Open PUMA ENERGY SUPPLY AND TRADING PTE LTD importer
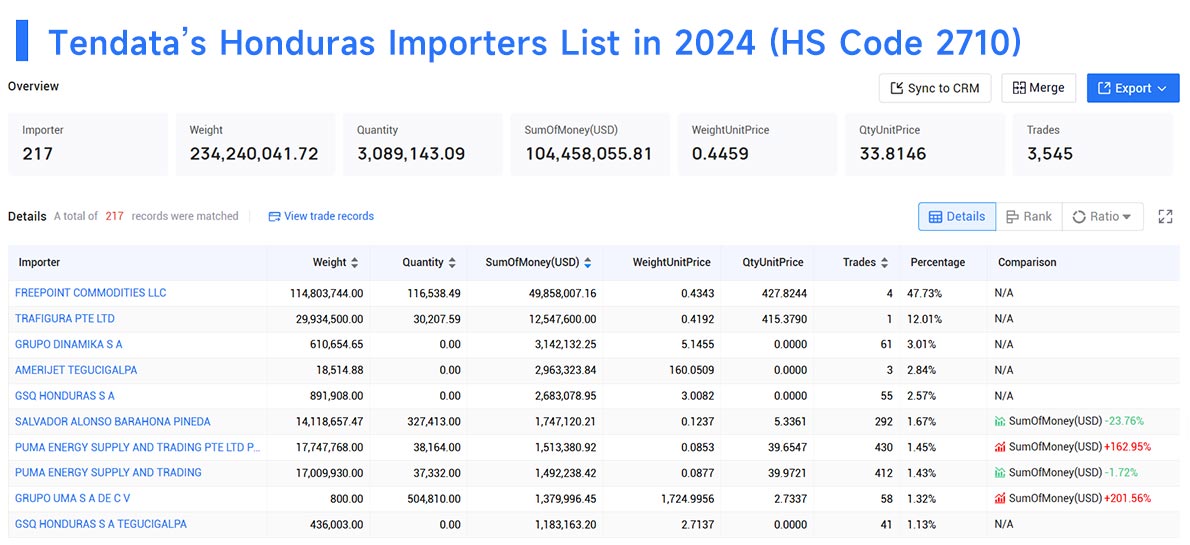The height and width of the screenshot is (545, 1190). click(137, 447)
